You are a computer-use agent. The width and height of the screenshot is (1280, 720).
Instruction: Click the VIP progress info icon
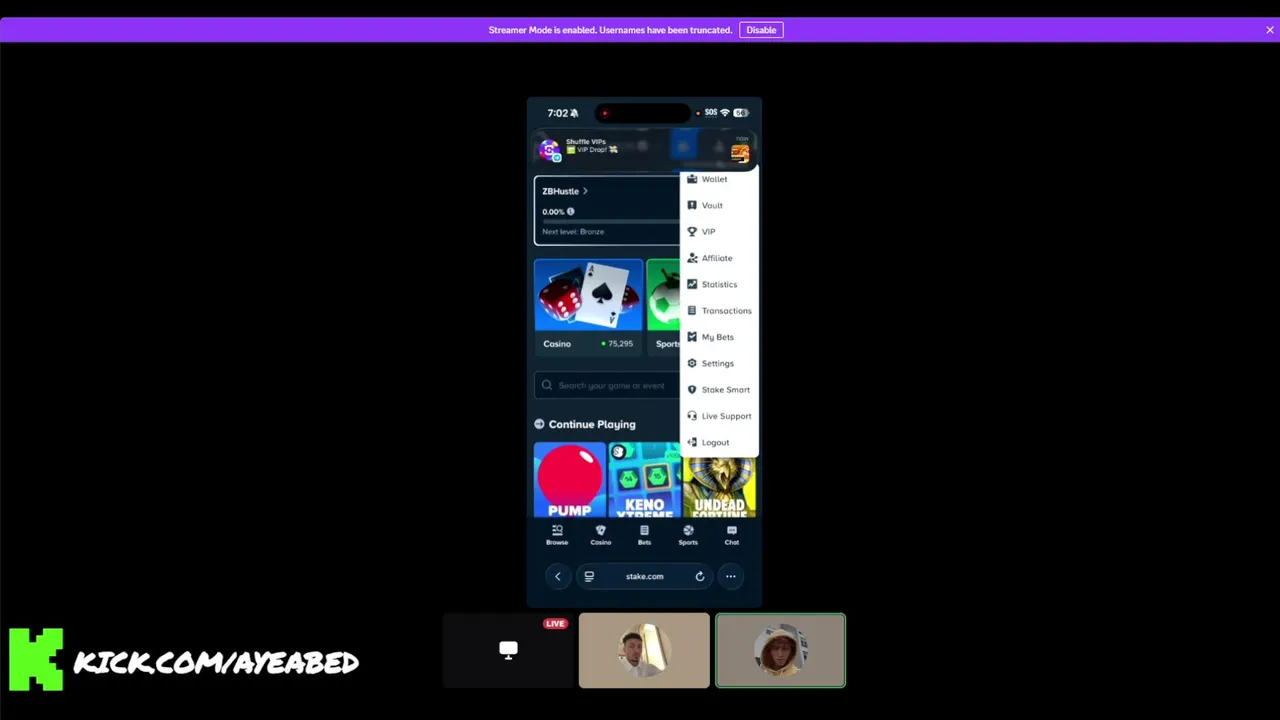(x=571, y=212)
